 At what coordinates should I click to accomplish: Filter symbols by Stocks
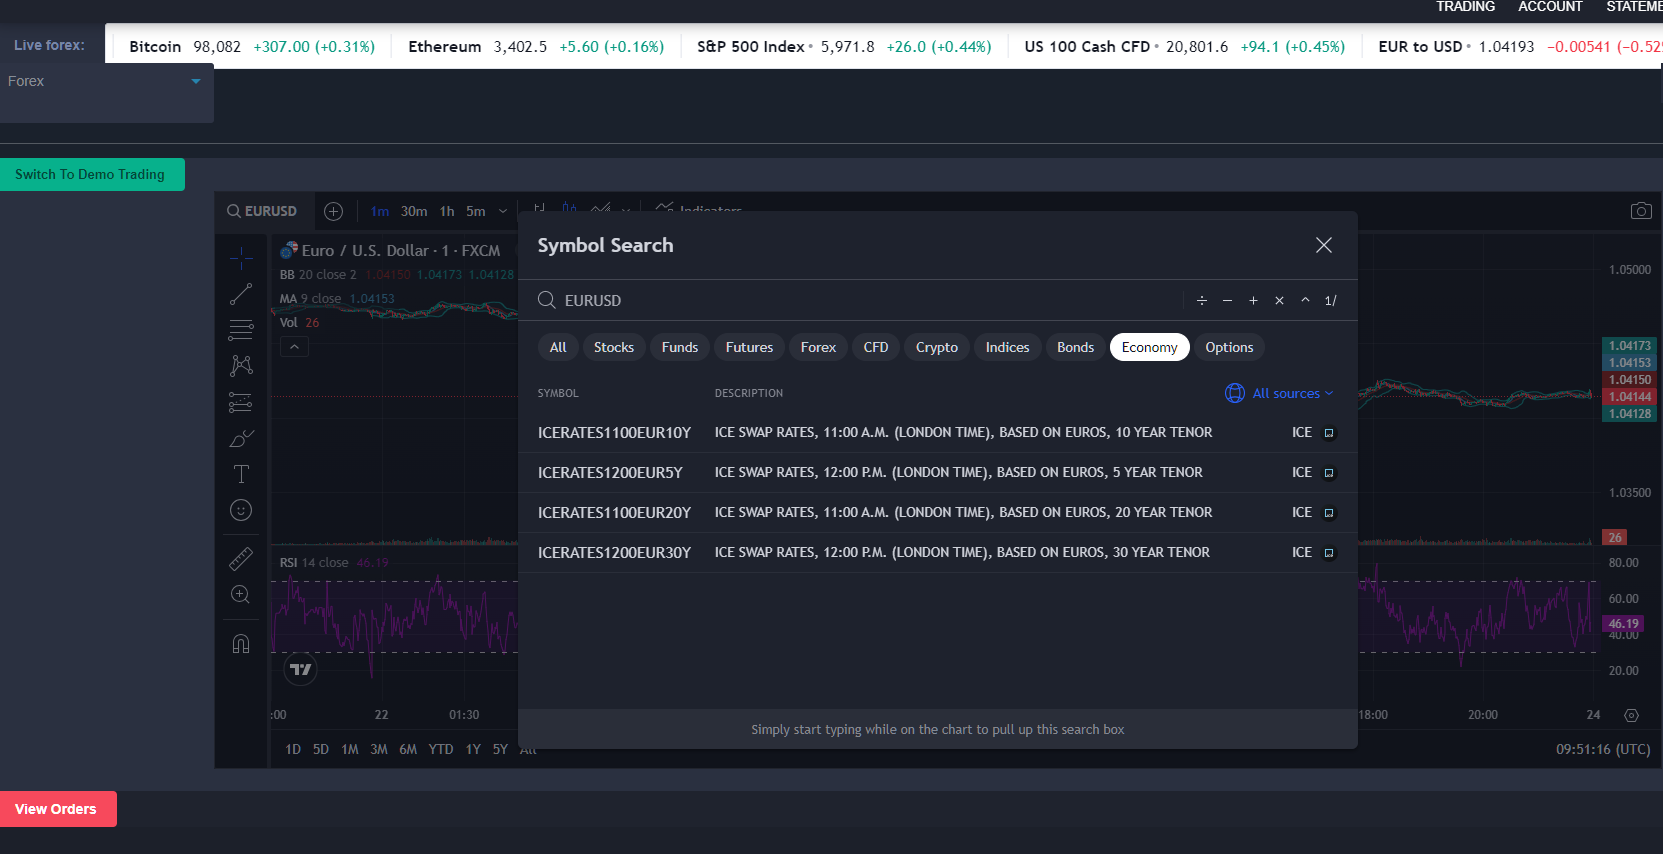click(x=614, y=347)
